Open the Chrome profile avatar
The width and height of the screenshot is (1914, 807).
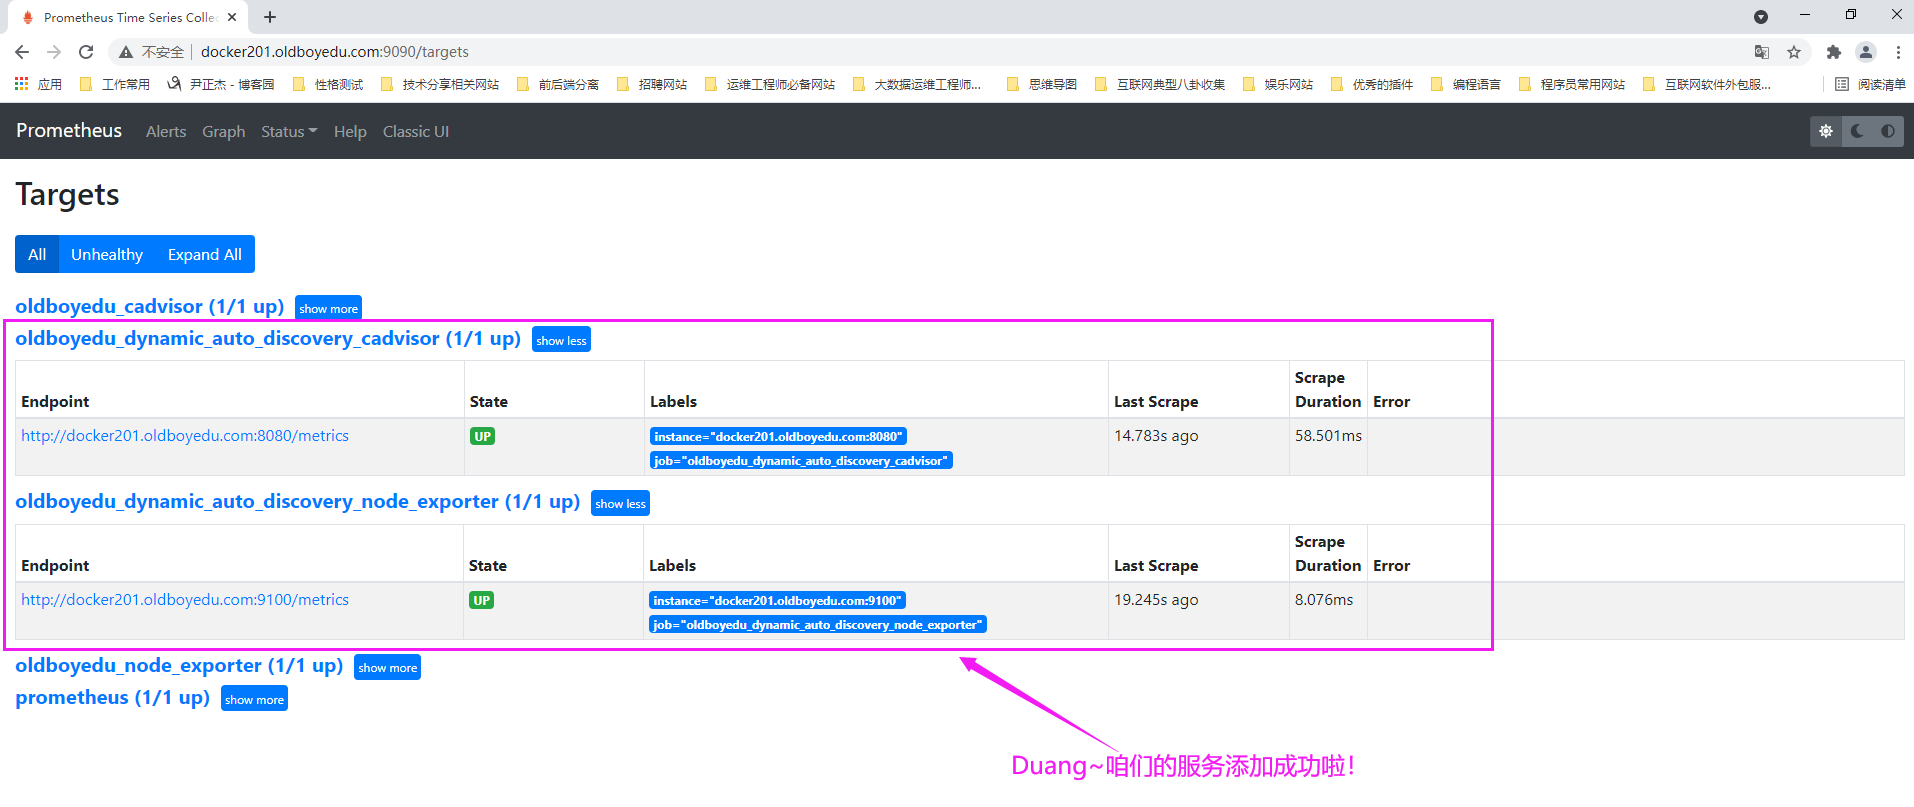point(1865,52)
